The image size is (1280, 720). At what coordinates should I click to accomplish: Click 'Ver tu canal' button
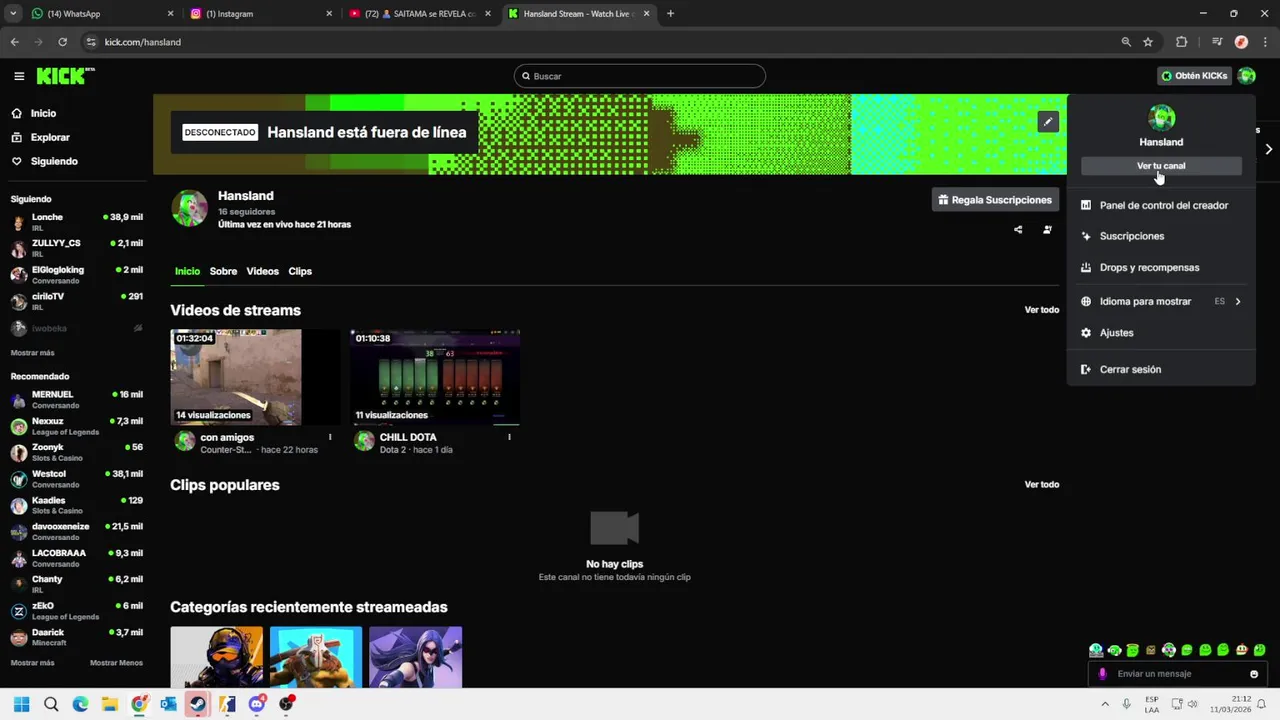tap(1161, 166)
